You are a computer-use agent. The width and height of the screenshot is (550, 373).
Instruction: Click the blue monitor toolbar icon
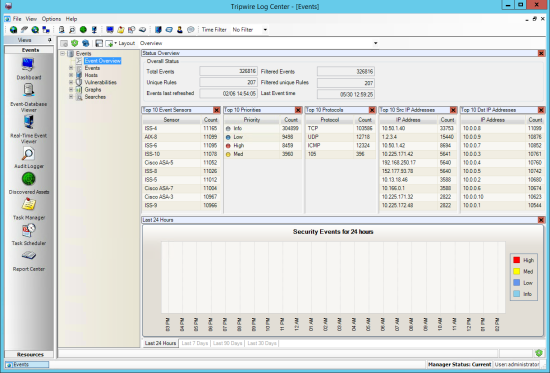tap(110, 30)
